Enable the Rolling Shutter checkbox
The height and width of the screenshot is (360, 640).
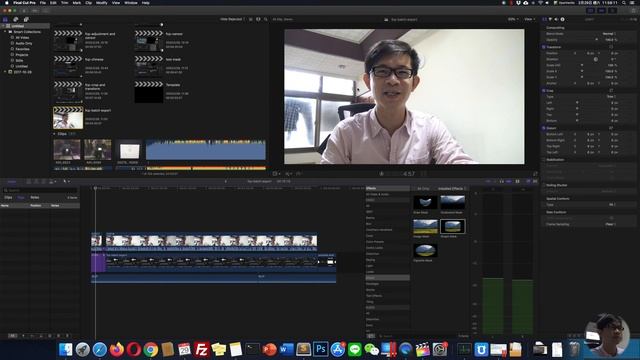point(544,185)
